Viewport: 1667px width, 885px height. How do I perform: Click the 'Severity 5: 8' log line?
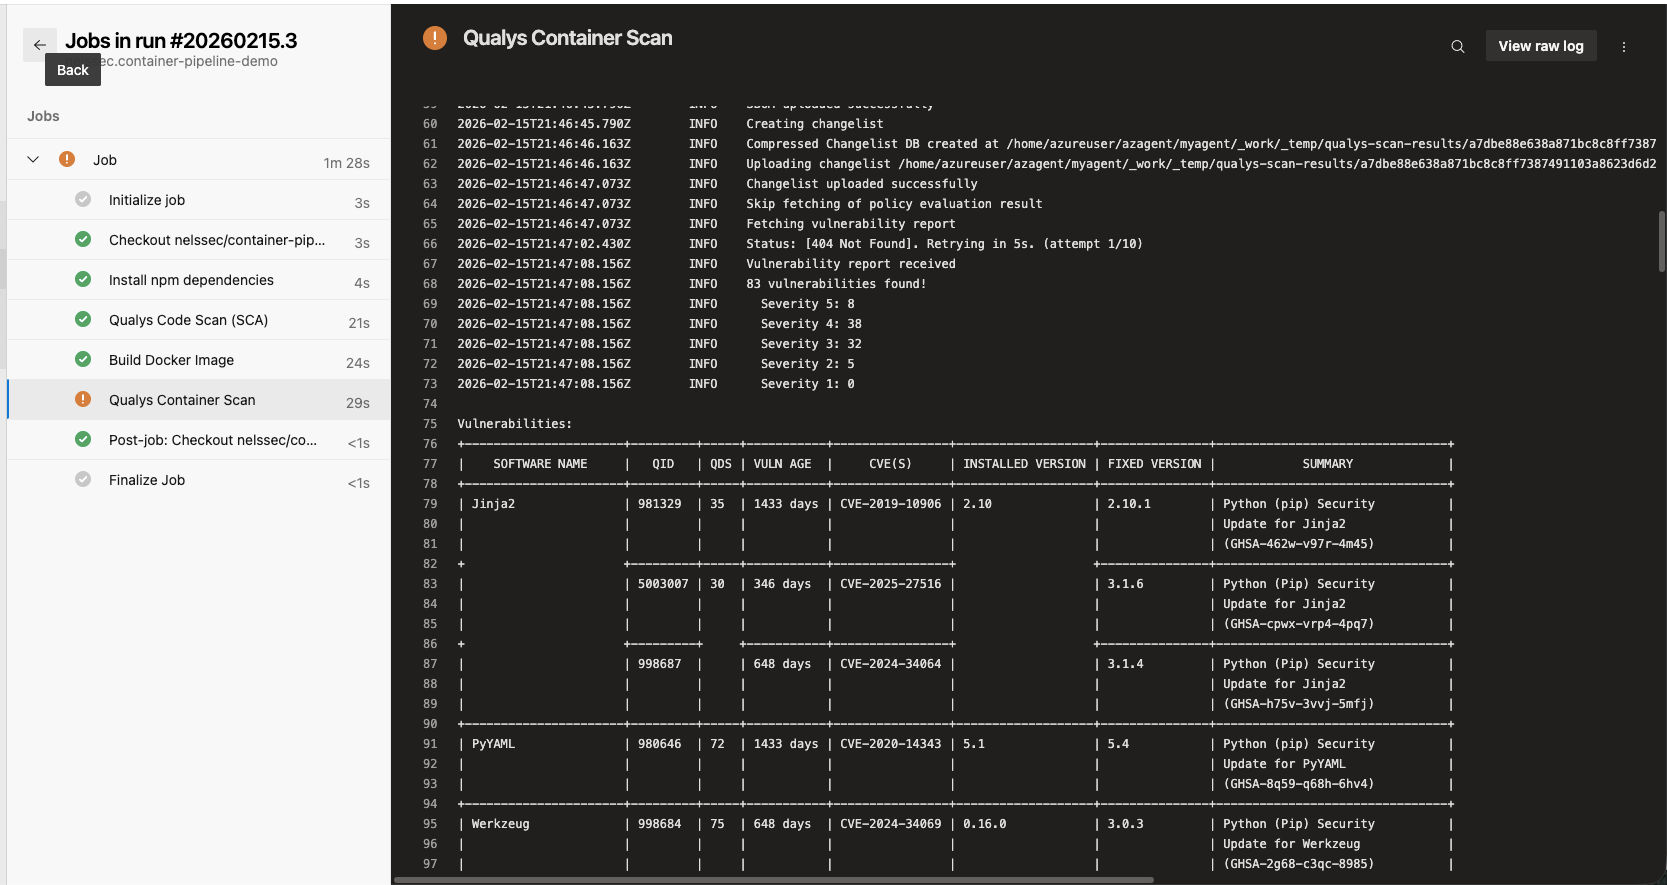click(807, 304)
